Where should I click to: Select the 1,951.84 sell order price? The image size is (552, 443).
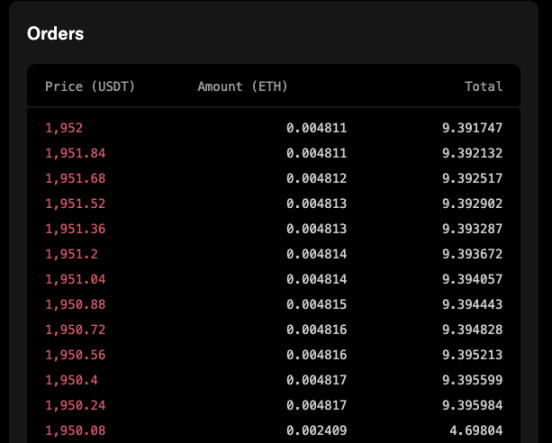75,153
